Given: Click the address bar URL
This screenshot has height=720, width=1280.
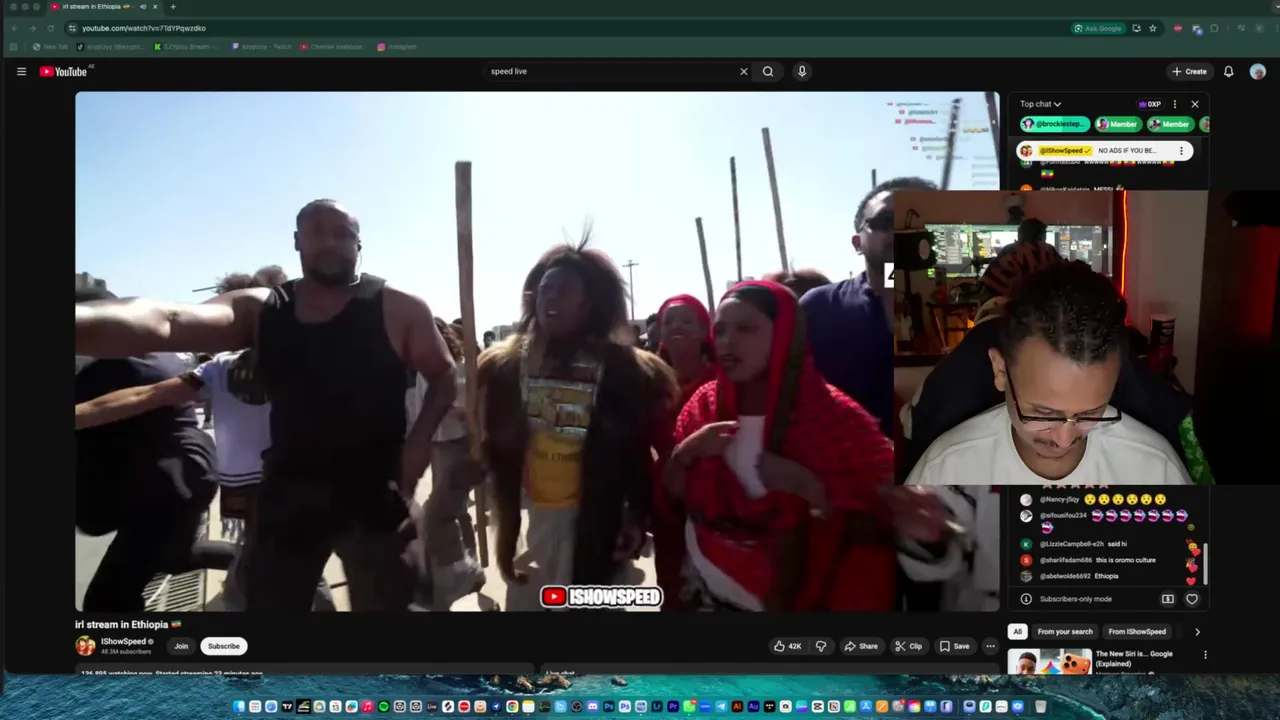Looking at the screenshot, I should 144,28.
